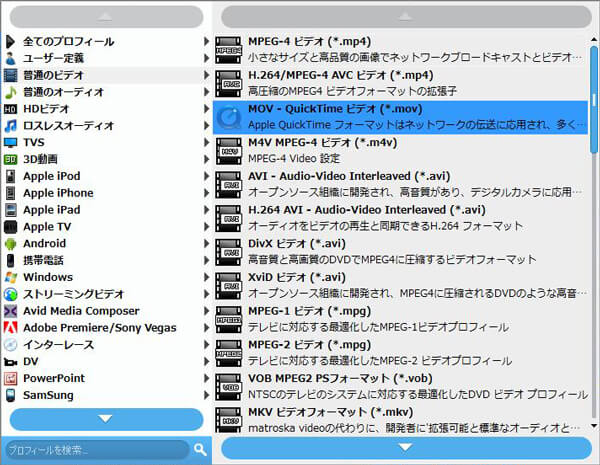The height and width of the screenshot is (465, 600).
Task: Choose H.264/MPEG-4 AVC ビデオ format
Action: [400, 83]
